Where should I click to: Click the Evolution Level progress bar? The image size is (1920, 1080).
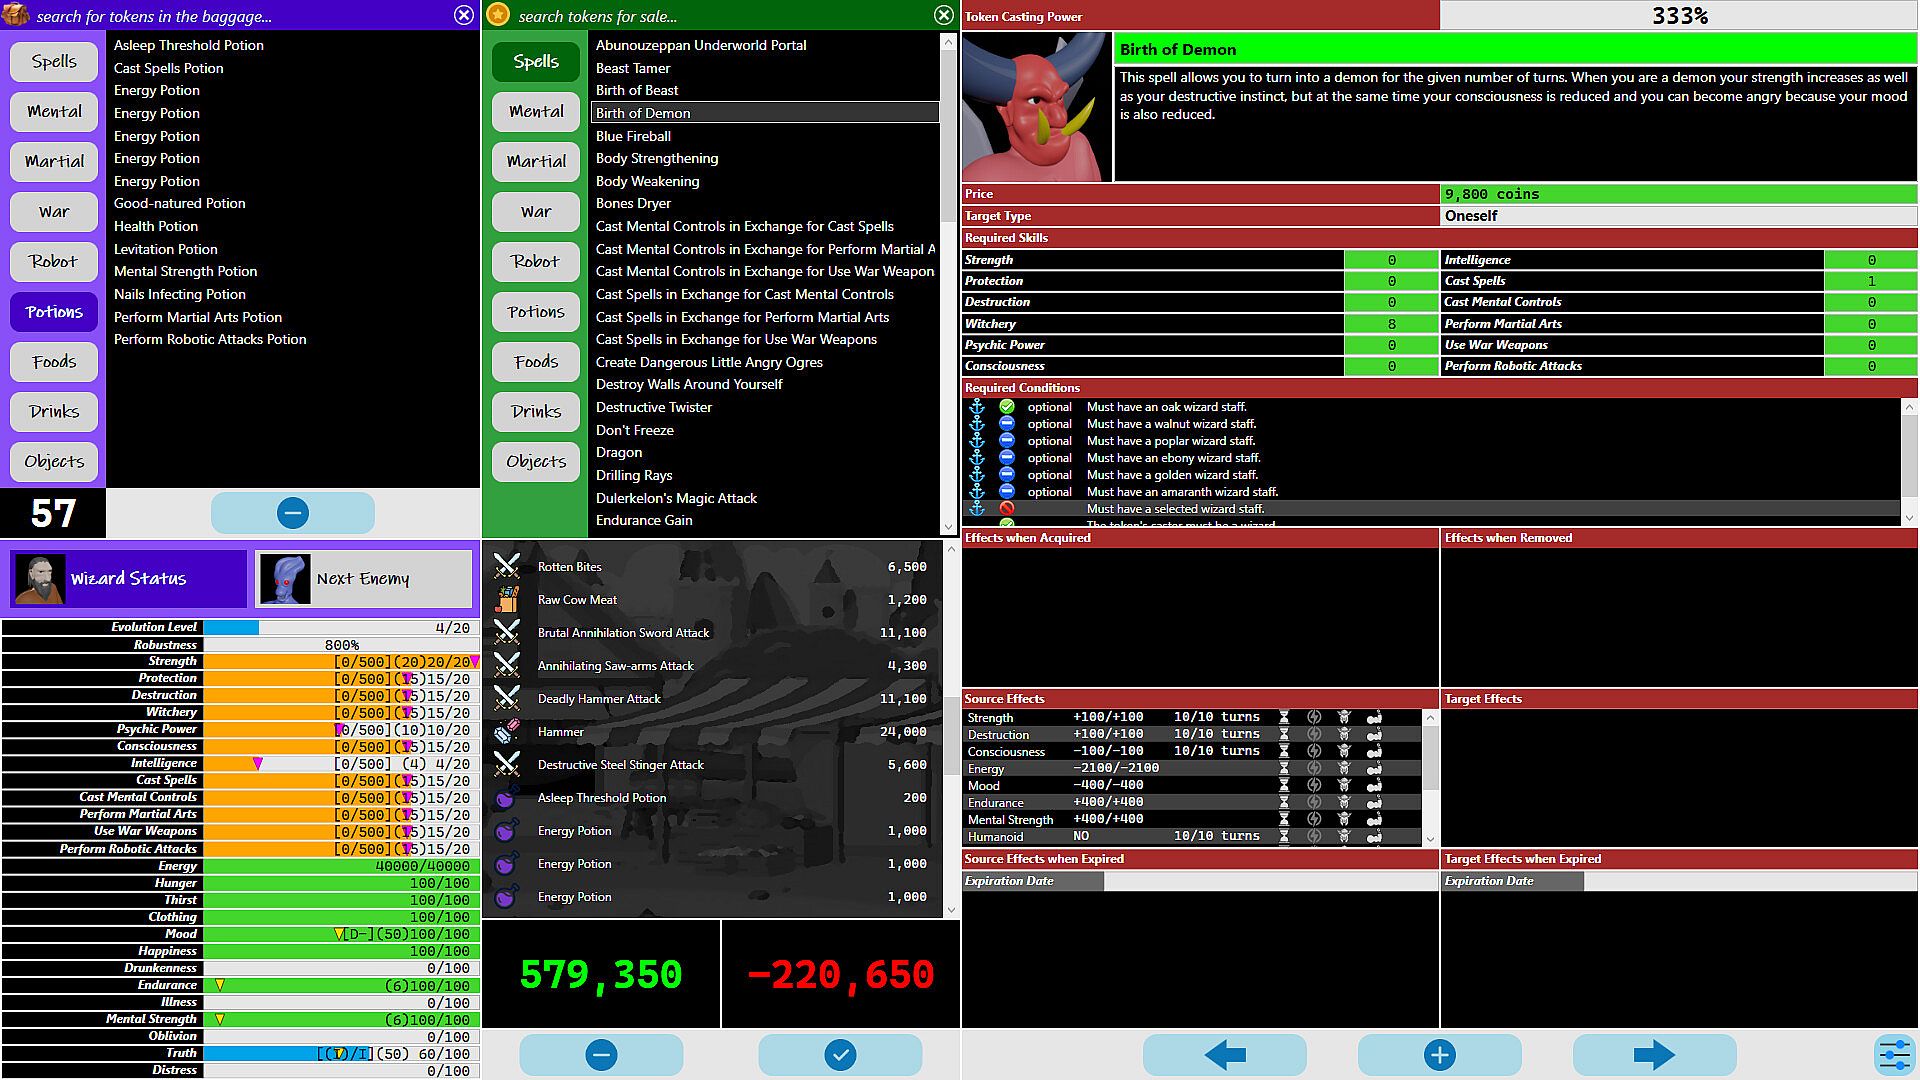pos(340,628)
